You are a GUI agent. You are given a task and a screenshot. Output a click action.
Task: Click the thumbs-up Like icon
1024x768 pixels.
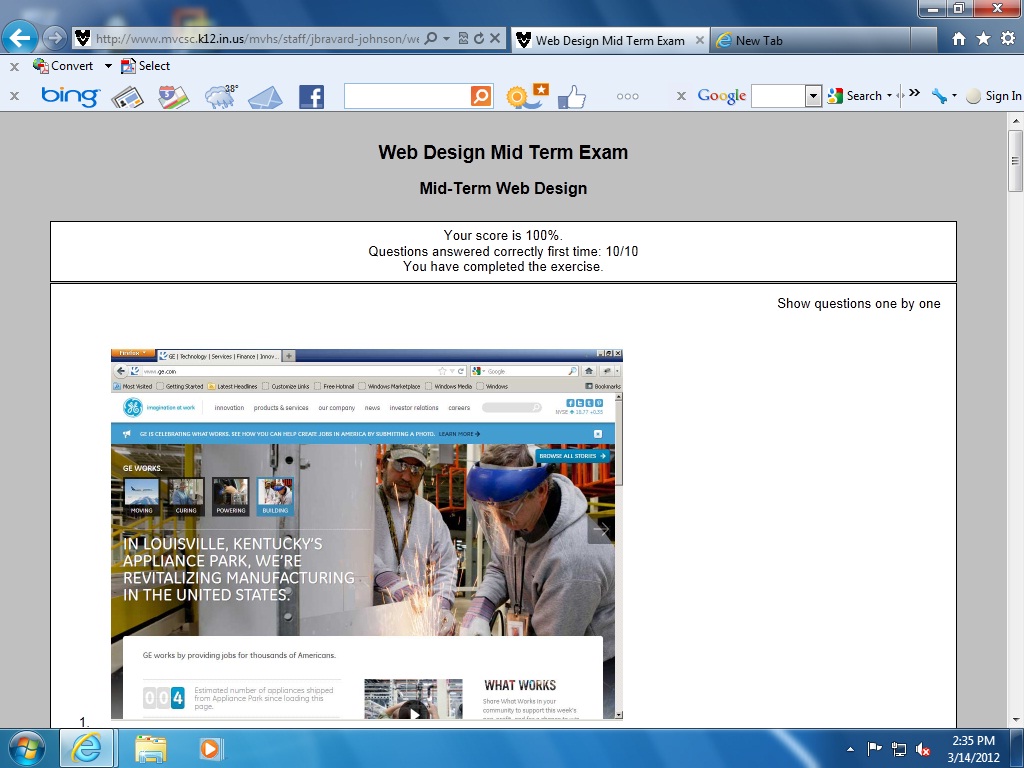571,97
